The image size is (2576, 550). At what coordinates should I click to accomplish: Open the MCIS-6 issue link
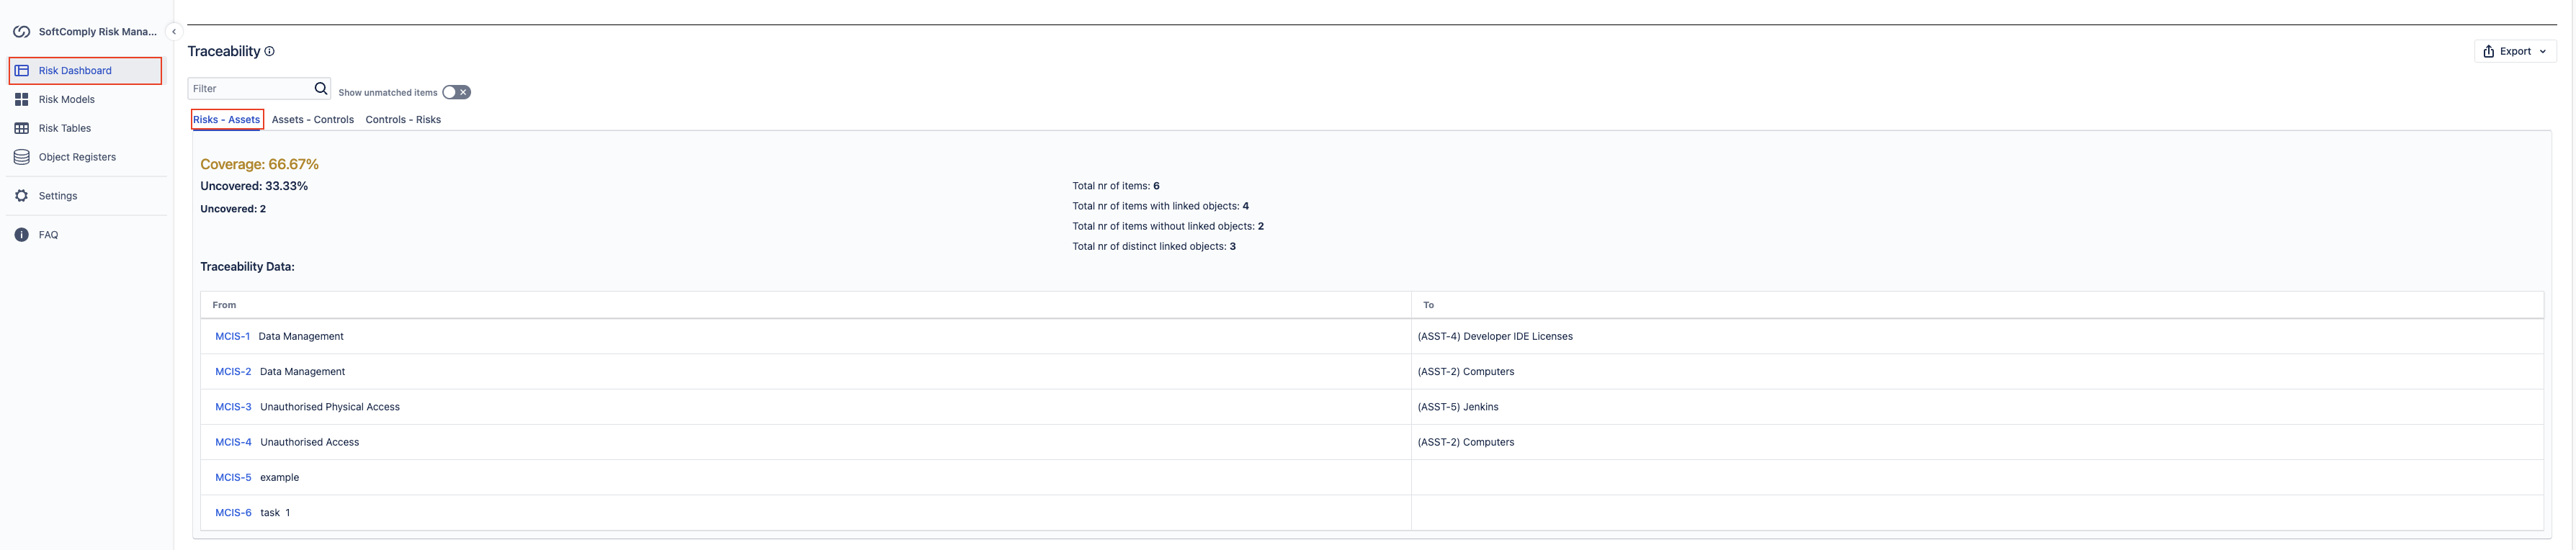(x=233, y=513)
